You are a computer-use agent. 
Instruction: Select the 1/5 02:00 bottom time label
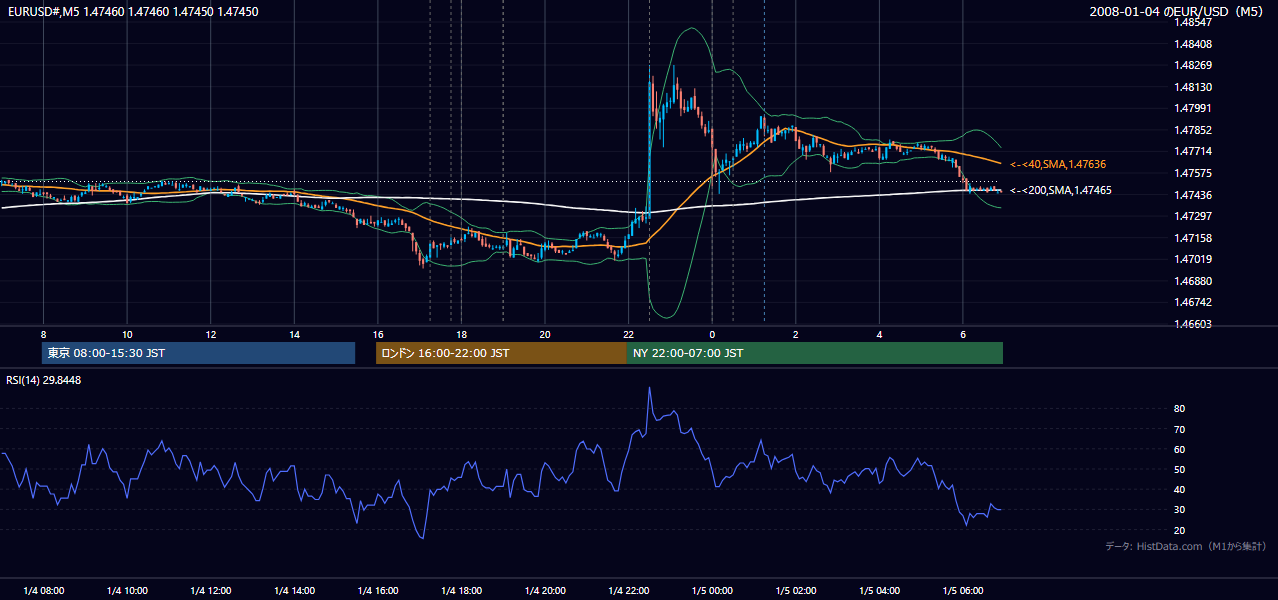click(x=797, y=590)
